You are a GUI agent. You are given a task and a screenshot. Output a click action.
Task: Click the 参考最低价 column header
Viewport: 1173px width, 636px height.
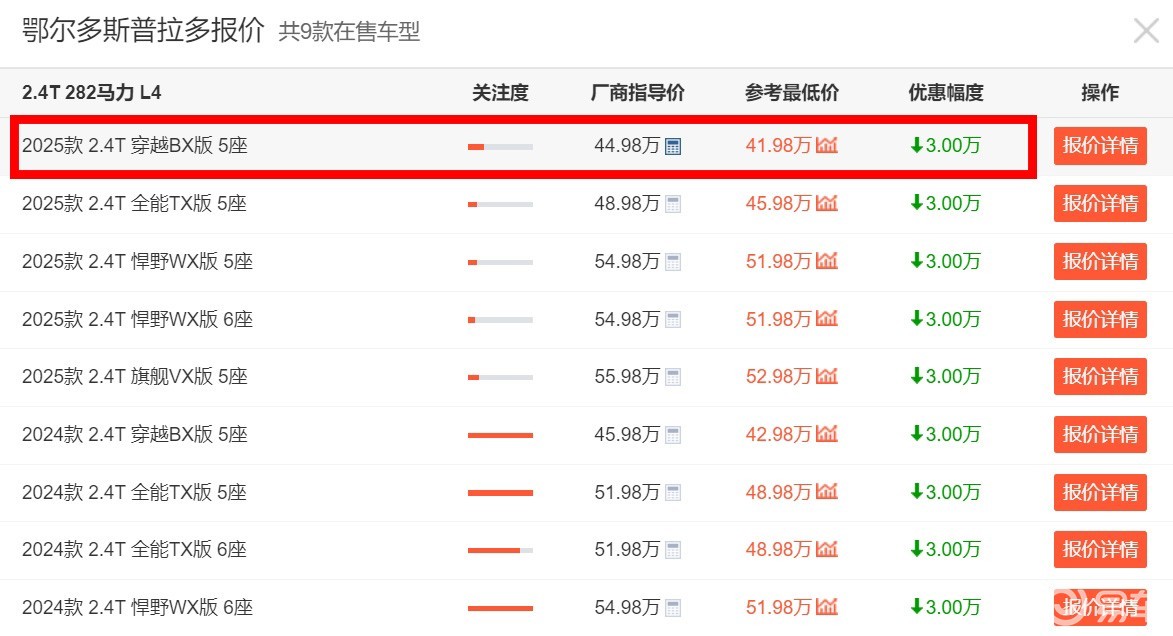(x=791, y=93)
